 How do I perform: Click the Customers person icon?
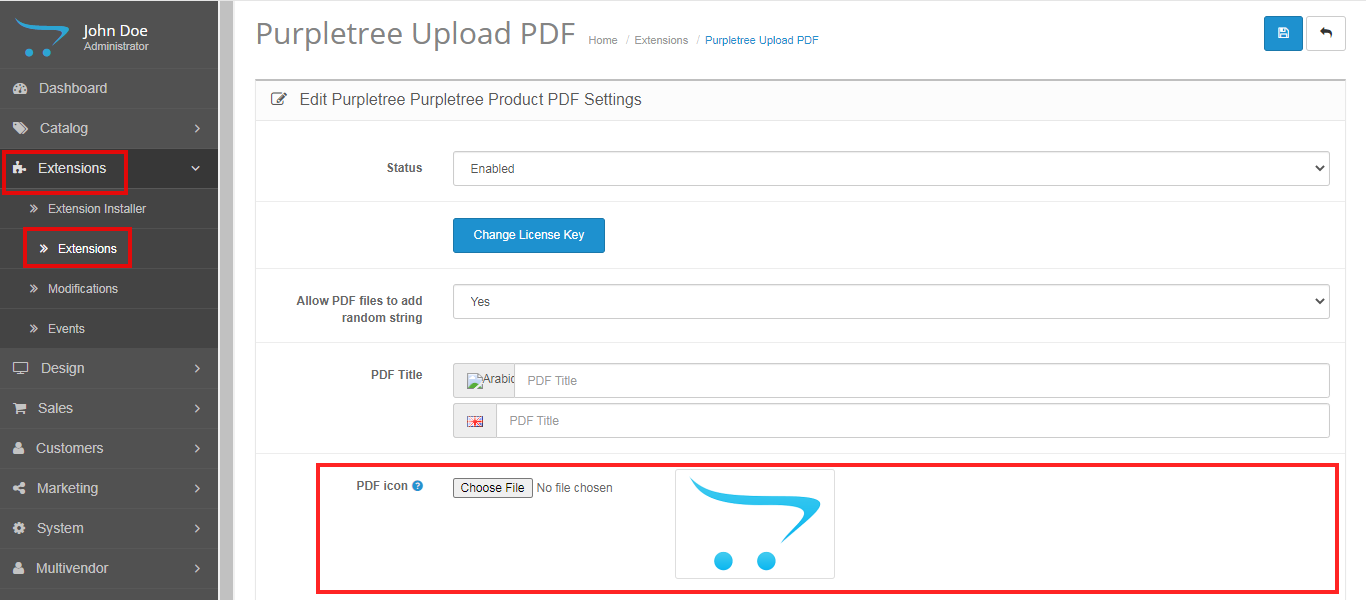point(19,449)
